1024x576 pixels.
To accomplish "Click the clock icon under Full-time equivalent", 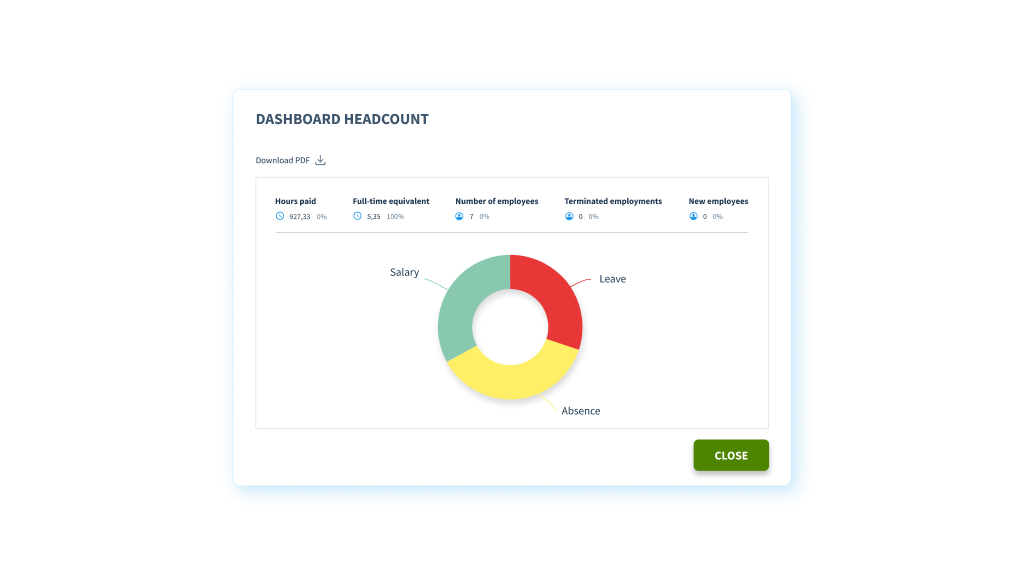I will point(357,216).
